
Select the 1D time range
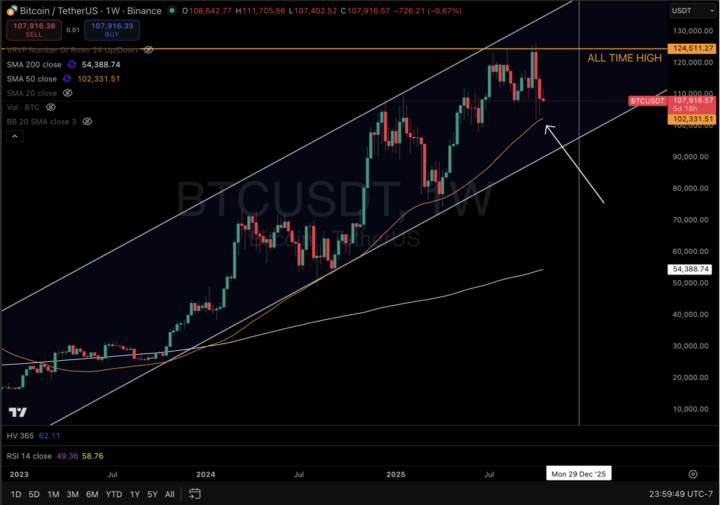click(x=16, y=494)
